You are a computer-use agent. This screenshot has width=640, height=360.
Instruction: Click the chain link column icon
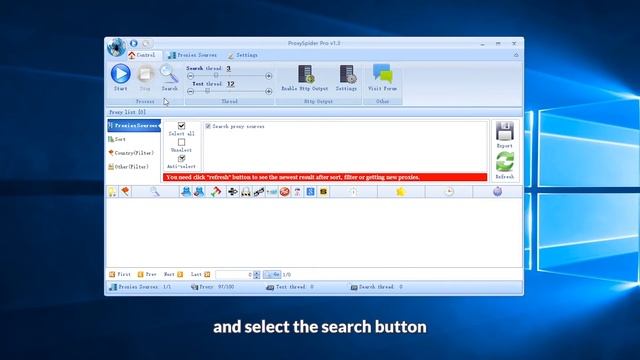[259, 191]
